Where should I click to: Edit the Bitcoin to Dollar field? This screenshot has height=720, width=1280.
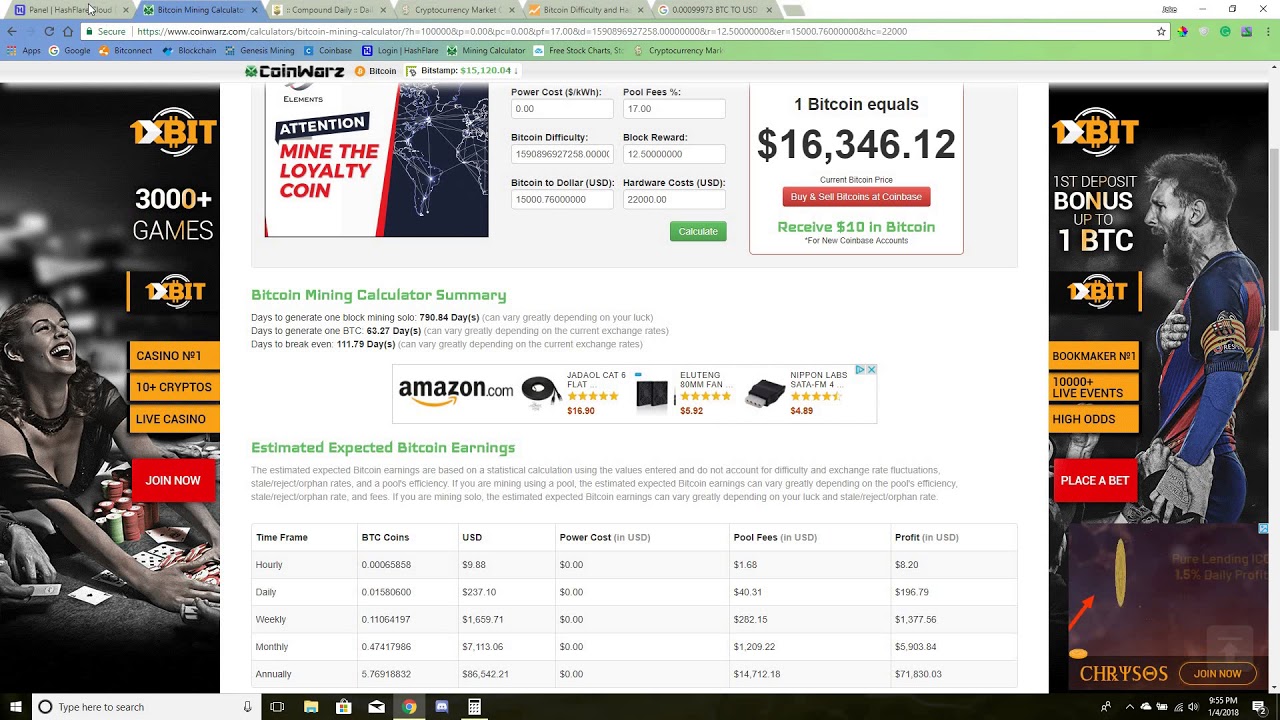(562, 199)
